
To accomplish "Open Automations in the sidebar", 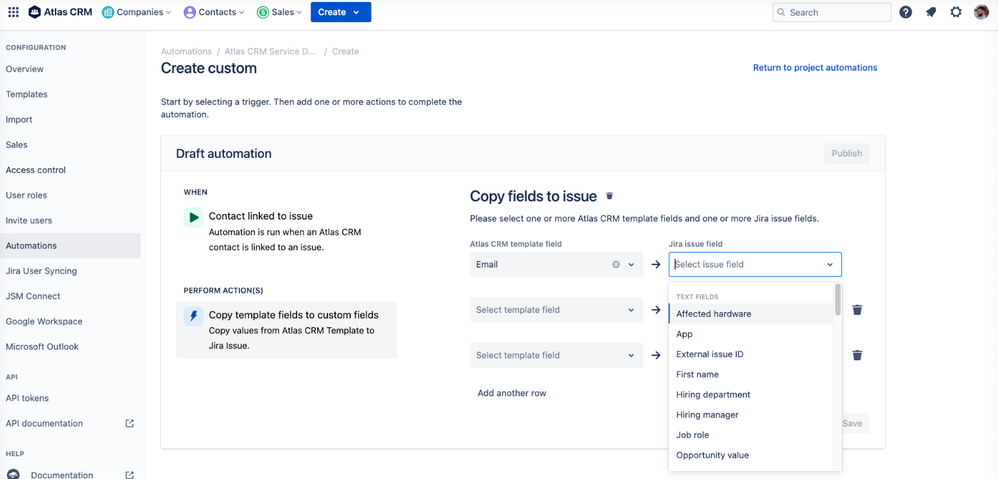I will (x=70, y=246).
